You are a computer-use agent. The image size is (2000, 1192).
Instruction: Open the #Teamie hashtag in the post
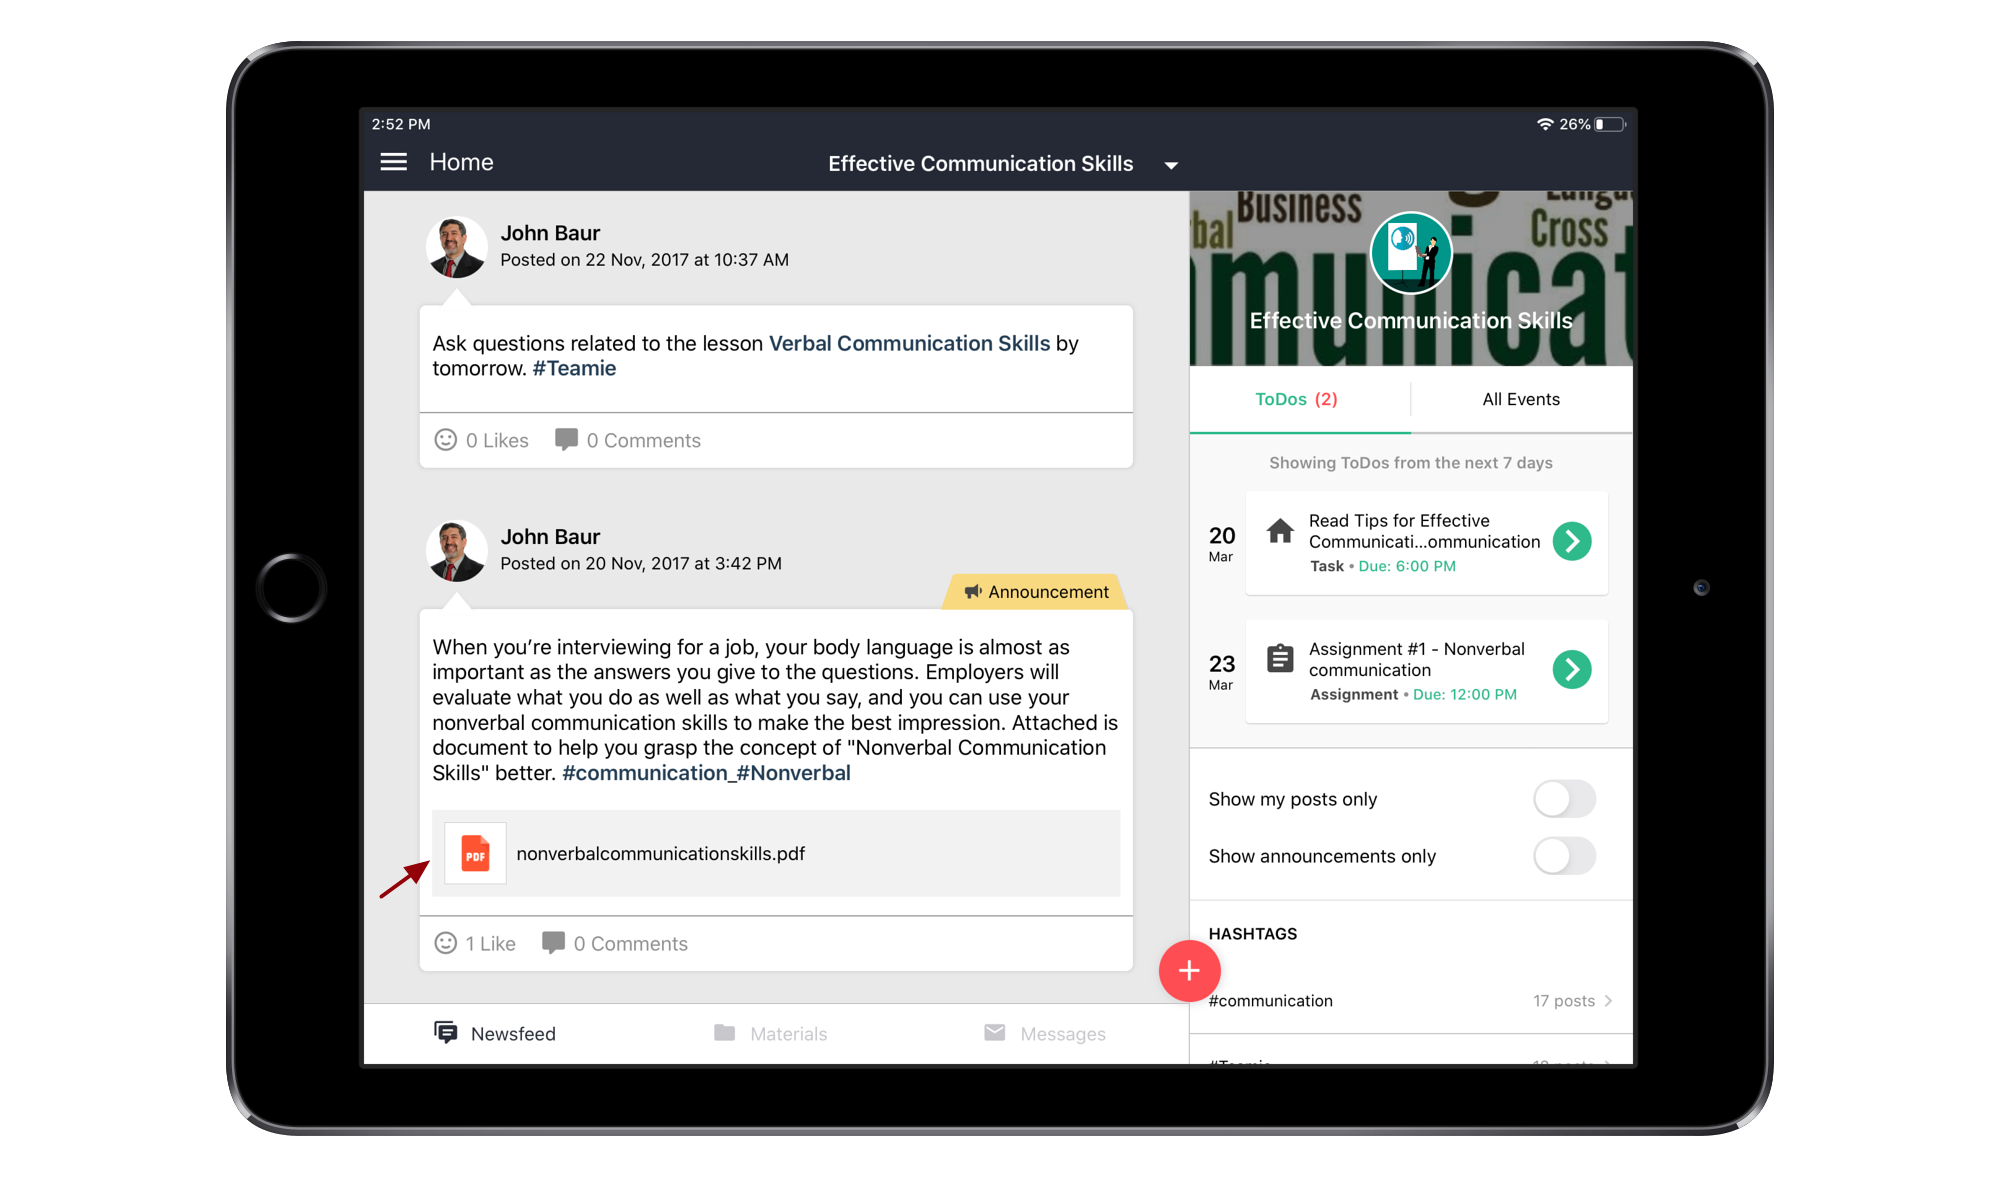coord(574,368)
